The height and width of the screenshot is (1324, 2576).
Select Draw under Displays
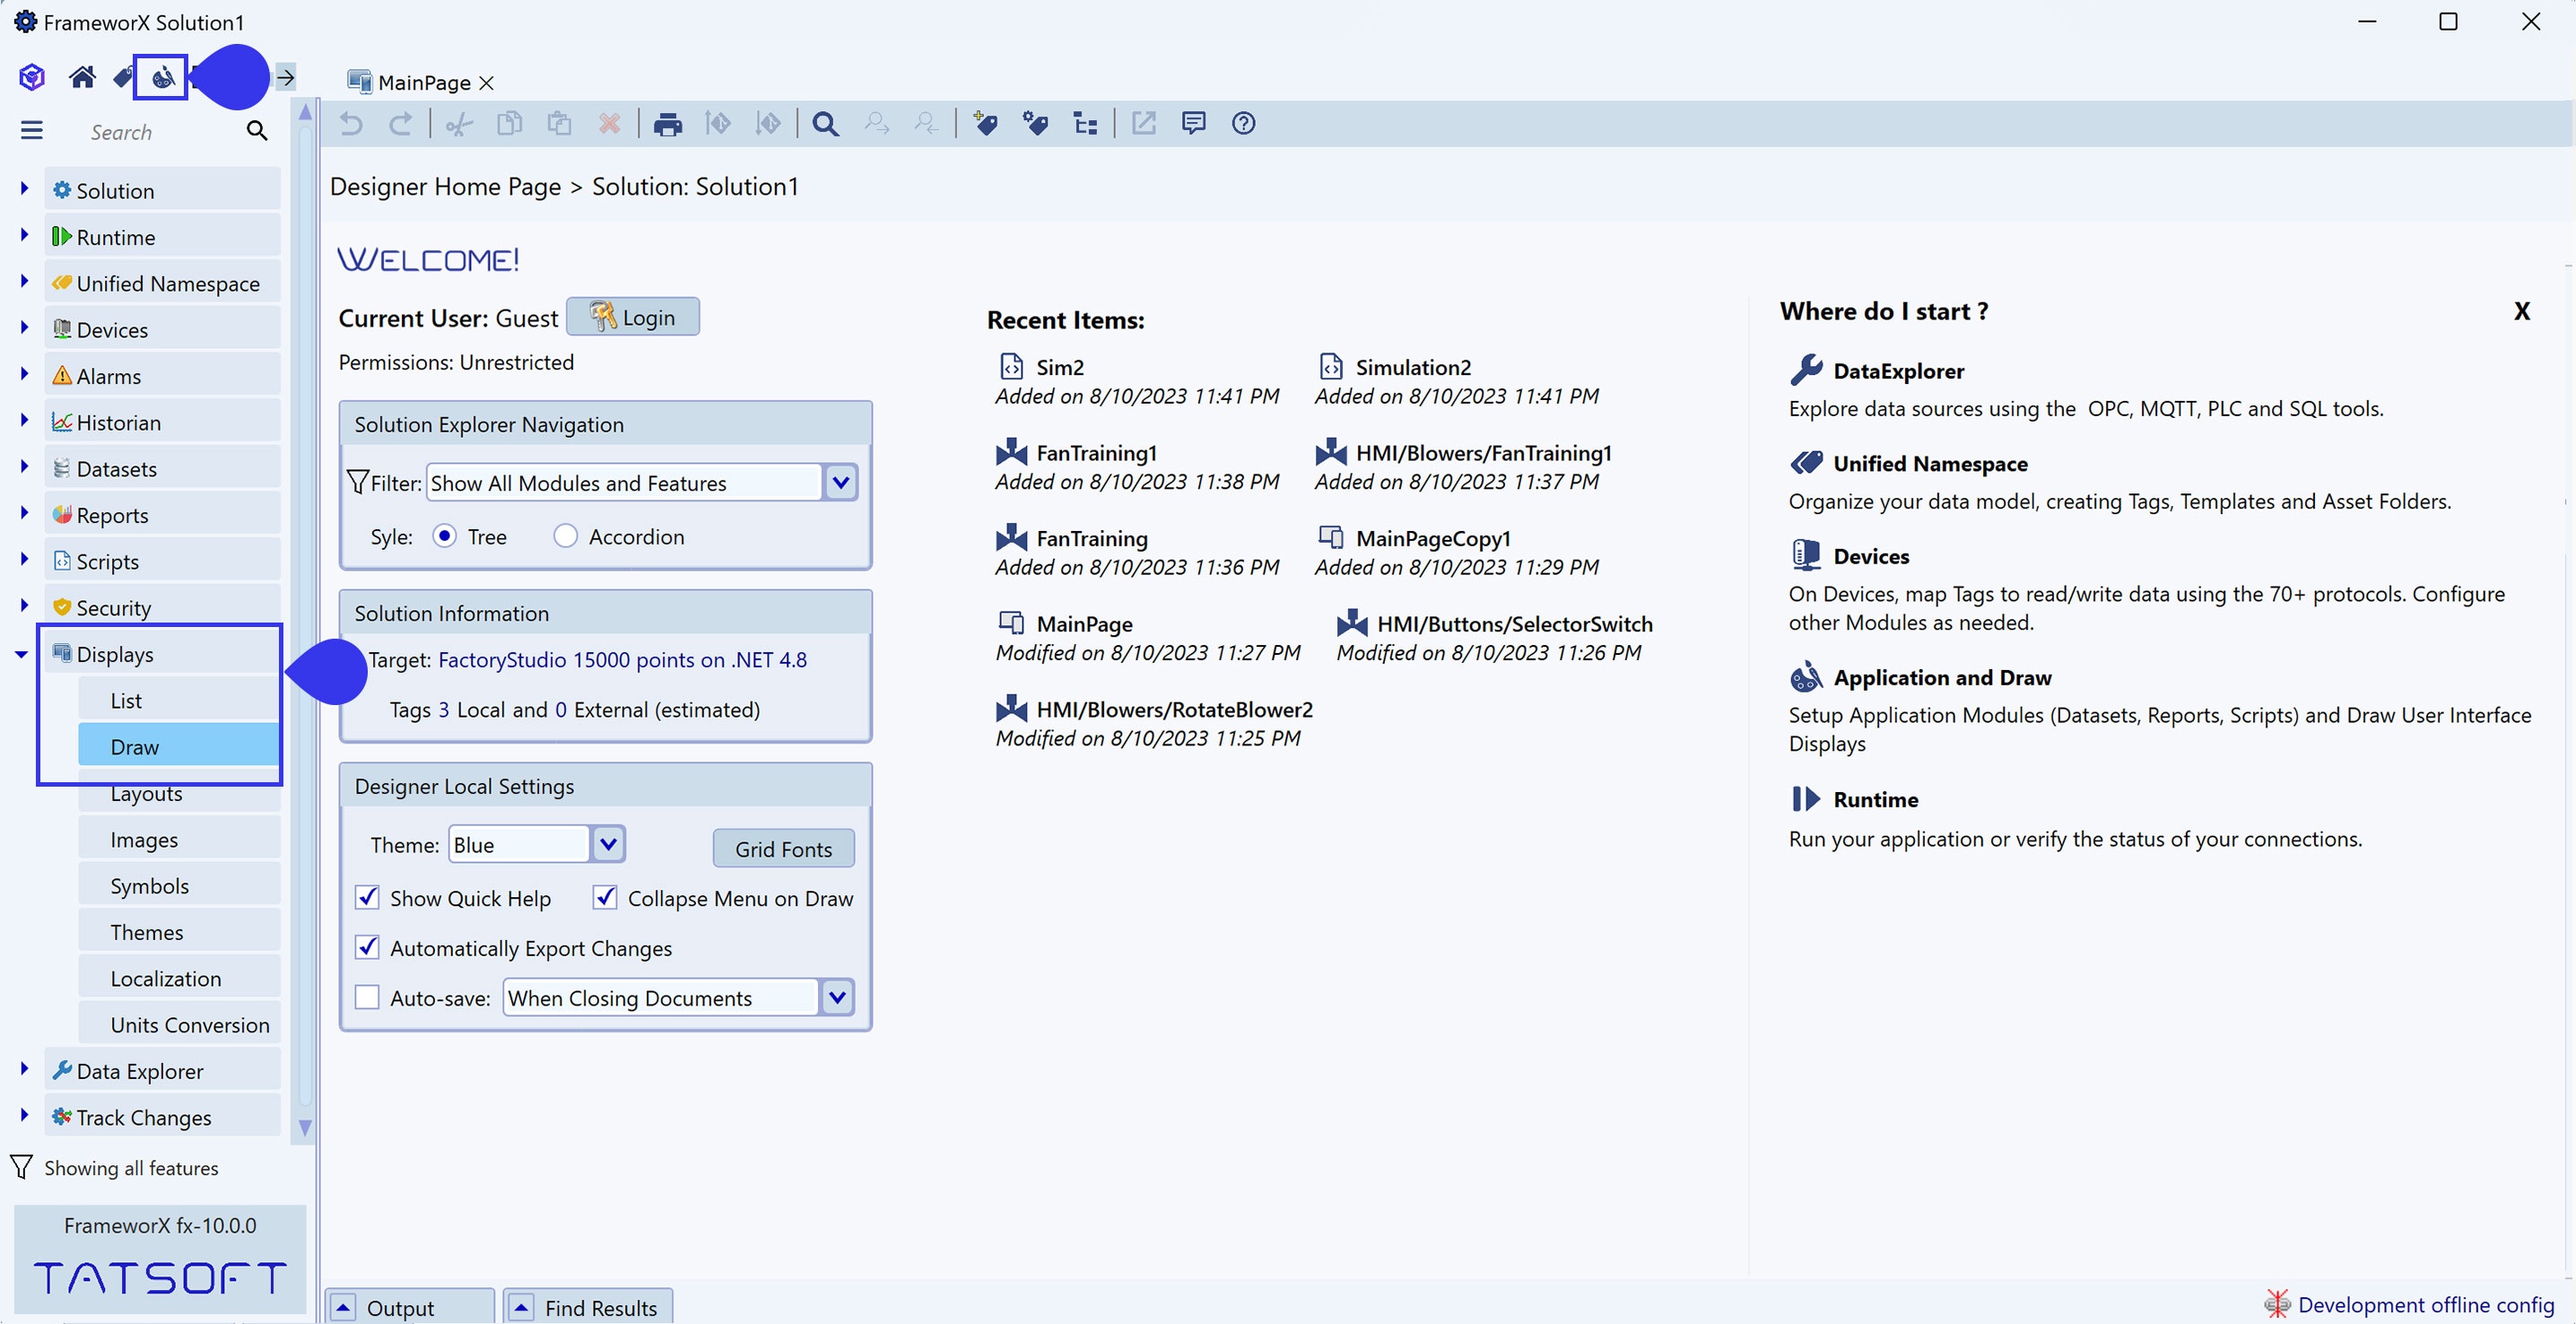click(179, 746)
